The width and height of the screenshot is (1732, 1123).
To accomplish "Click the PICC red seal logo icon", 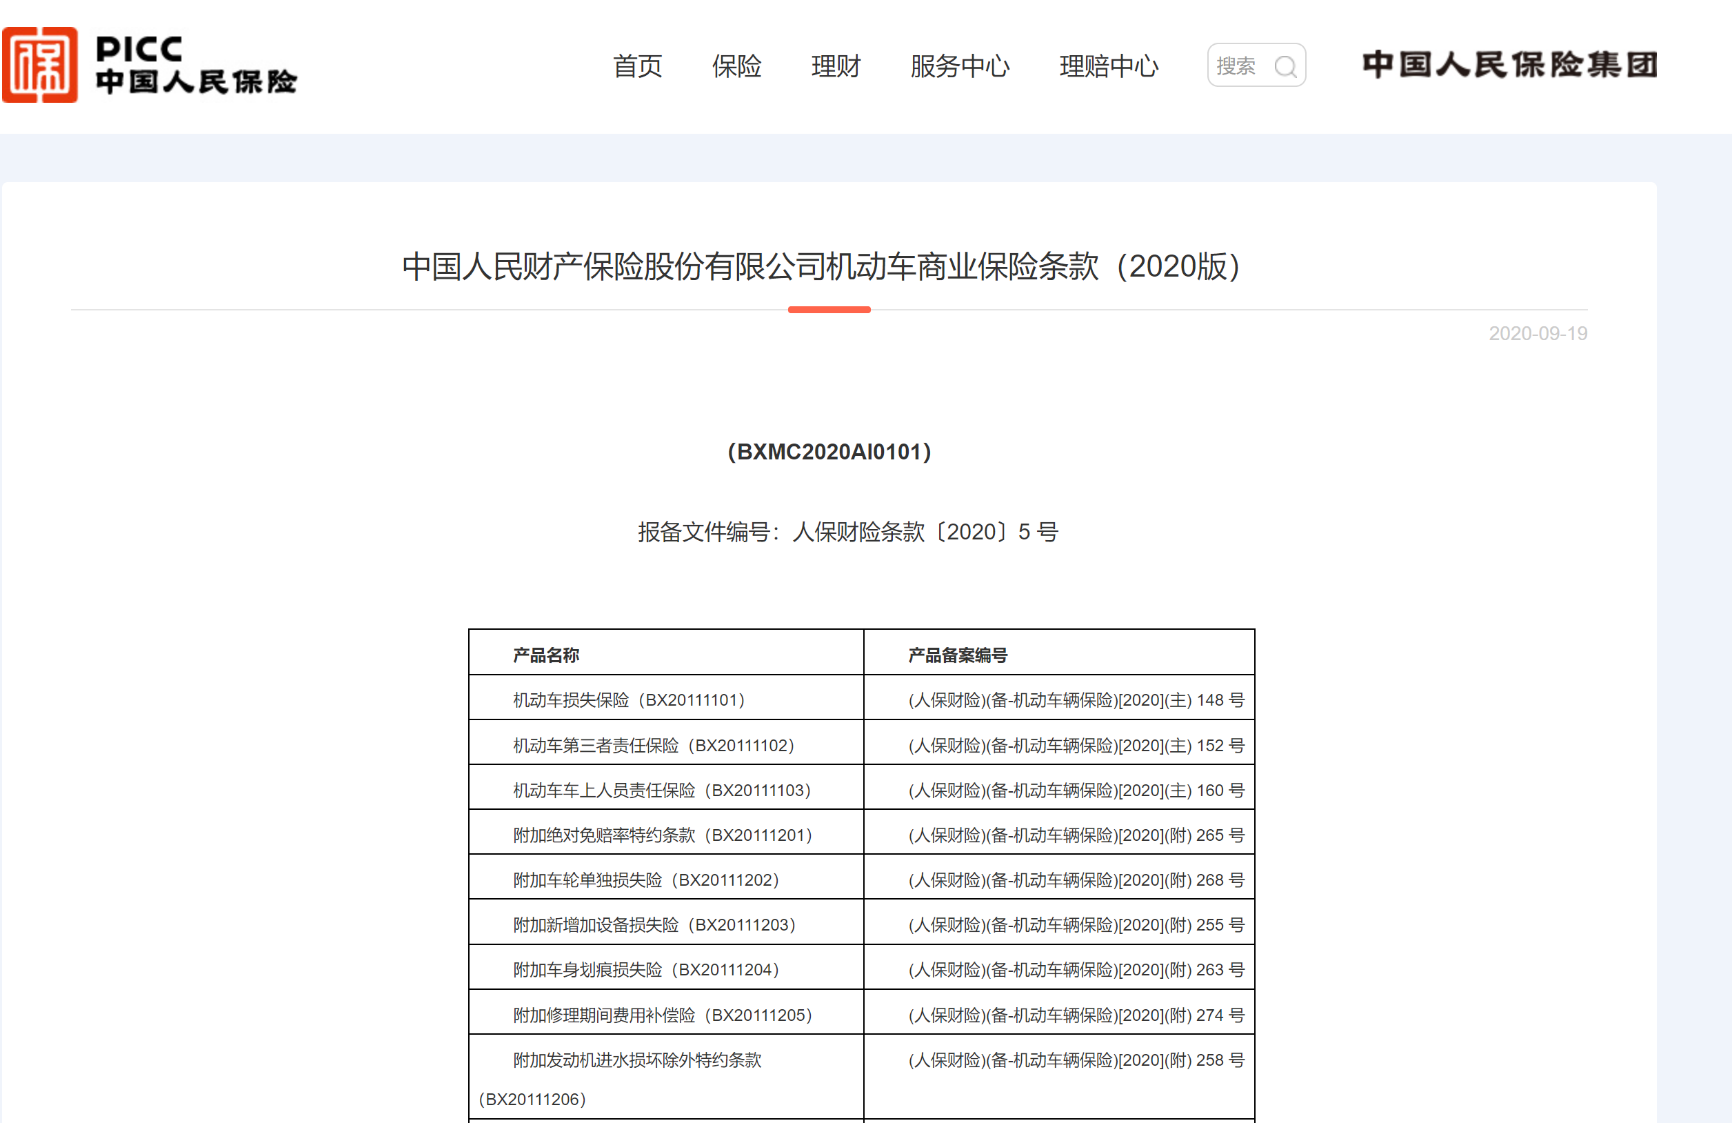I will pos(40,65).
